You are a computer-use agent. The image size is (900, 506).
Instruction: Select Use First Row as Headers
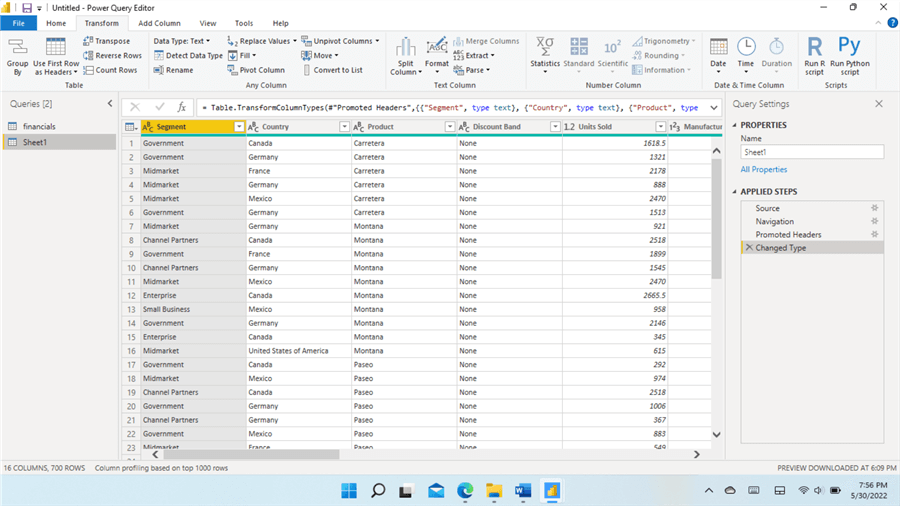56,56
